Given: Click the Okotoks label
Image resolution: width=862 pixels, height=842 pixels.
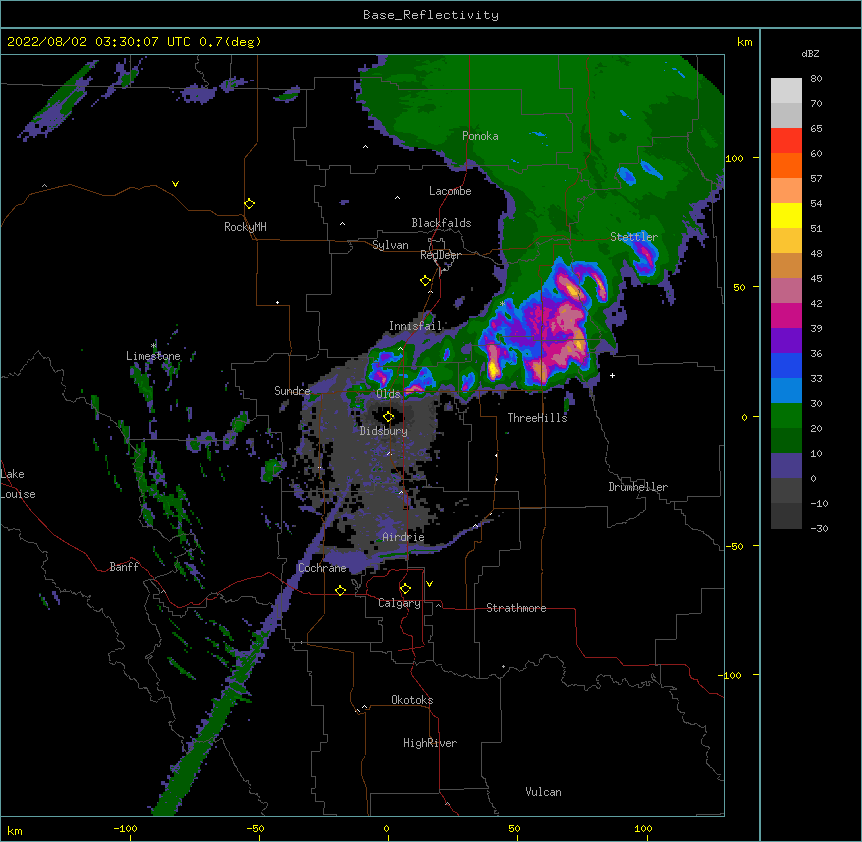Looking at the screenshot, I should tap(412, 700).
